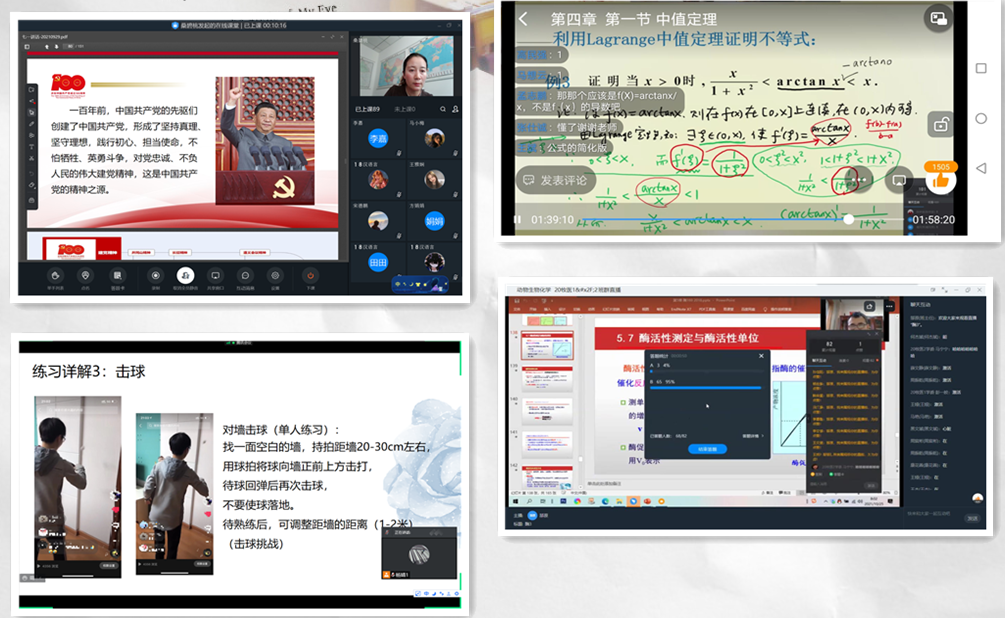Screen dimensions: 1005x618
Task: Click the first phone video screenshot in badminton slide
Action: [78, 487]
